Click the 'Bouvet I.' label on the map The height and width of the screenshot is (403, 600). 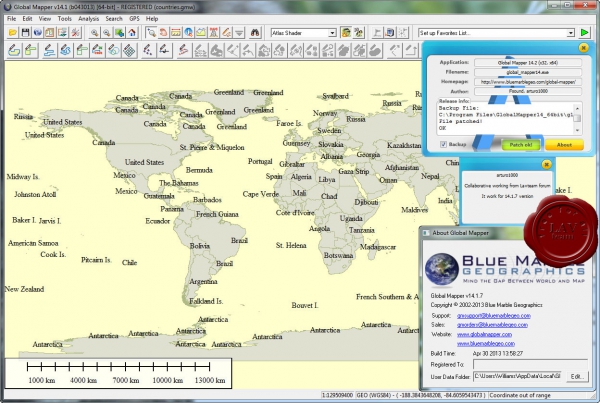tap(305, 305)
